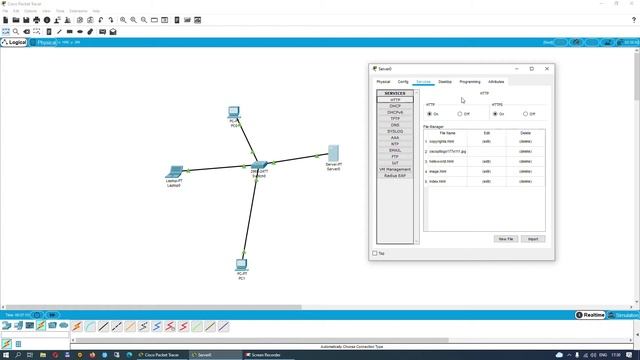Click the Zoom In magnifier icon
The width and height of the screenshot is (640, 360).
tap(123, 20)
